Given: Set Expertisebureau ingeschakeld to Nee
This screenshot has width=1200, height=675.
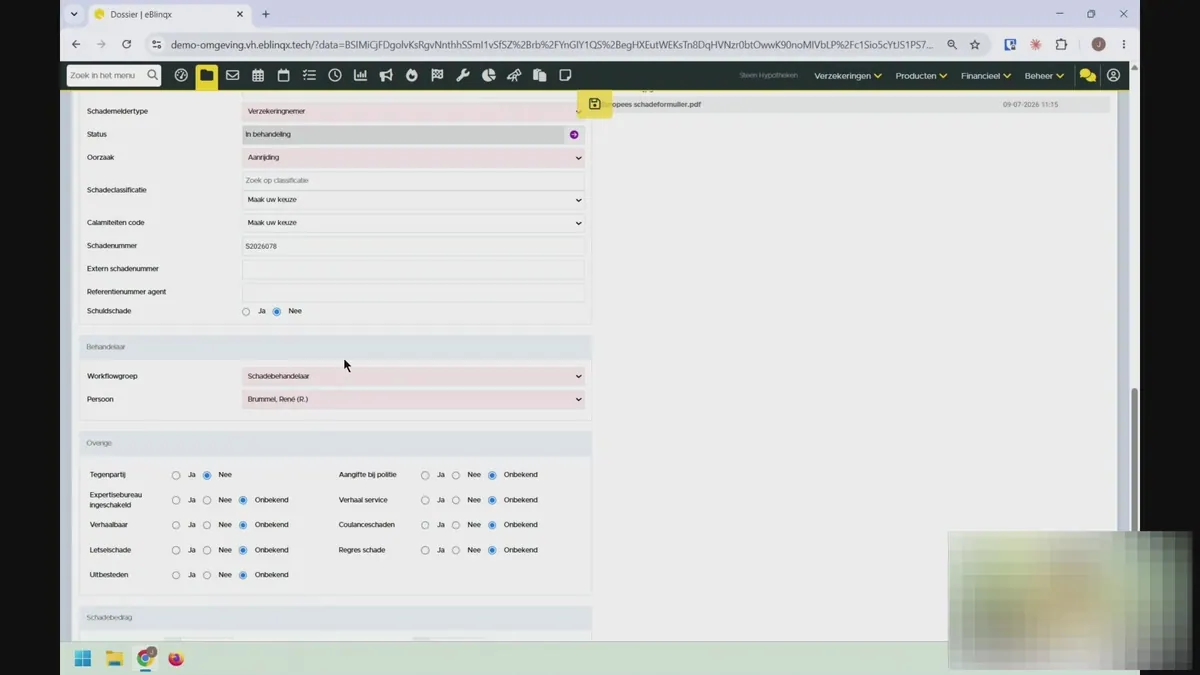Looking at the screenshot, I should coord(207,500).
